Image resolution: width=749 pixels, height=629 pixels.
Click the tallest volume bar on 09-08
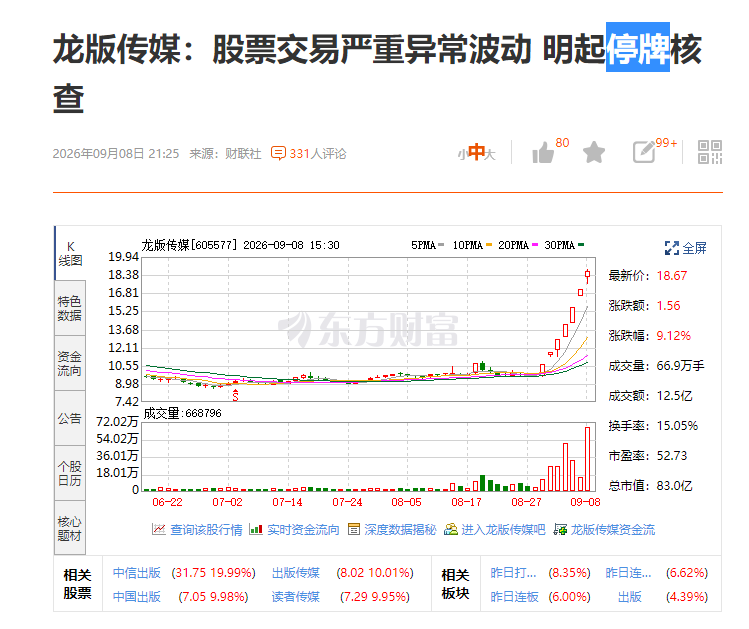[588, 459]
